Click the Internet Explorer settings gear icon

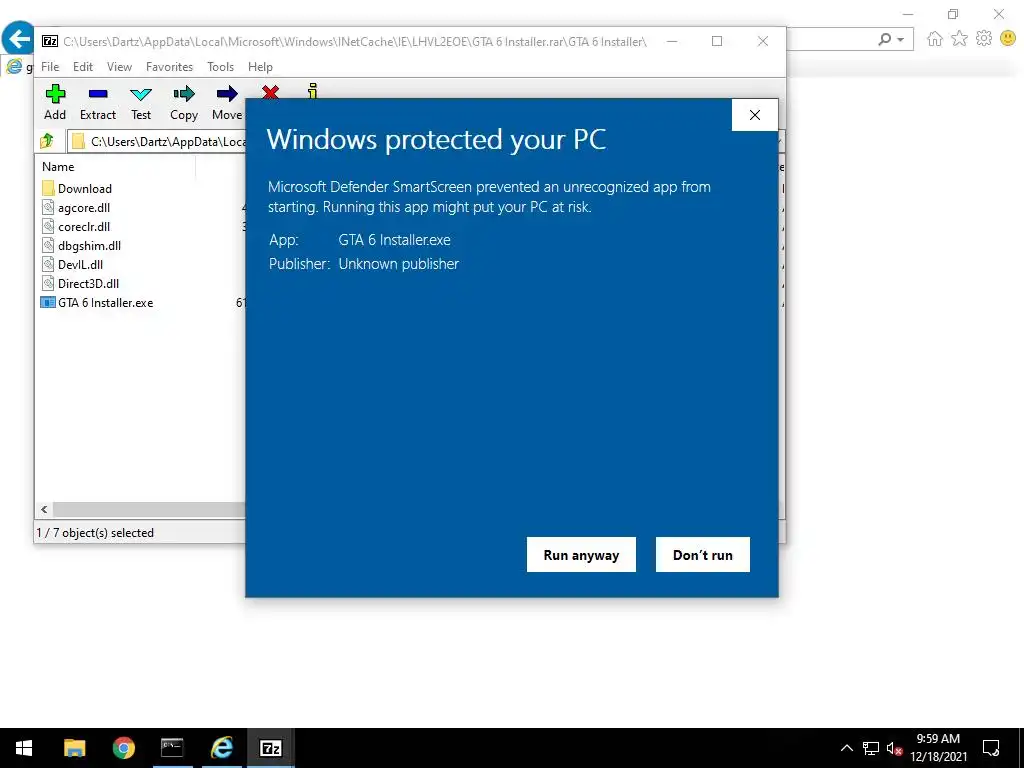(x=984, y=39)
